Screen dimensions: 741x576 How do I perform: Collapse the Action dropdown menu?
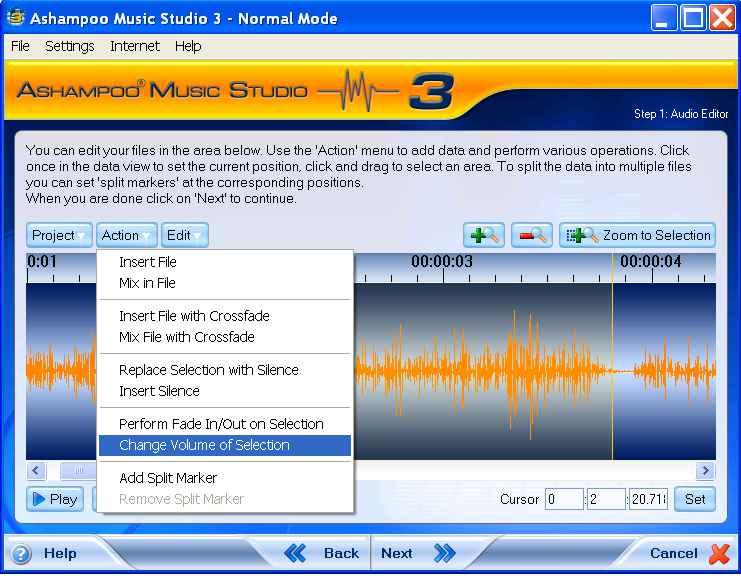(127, 236)
